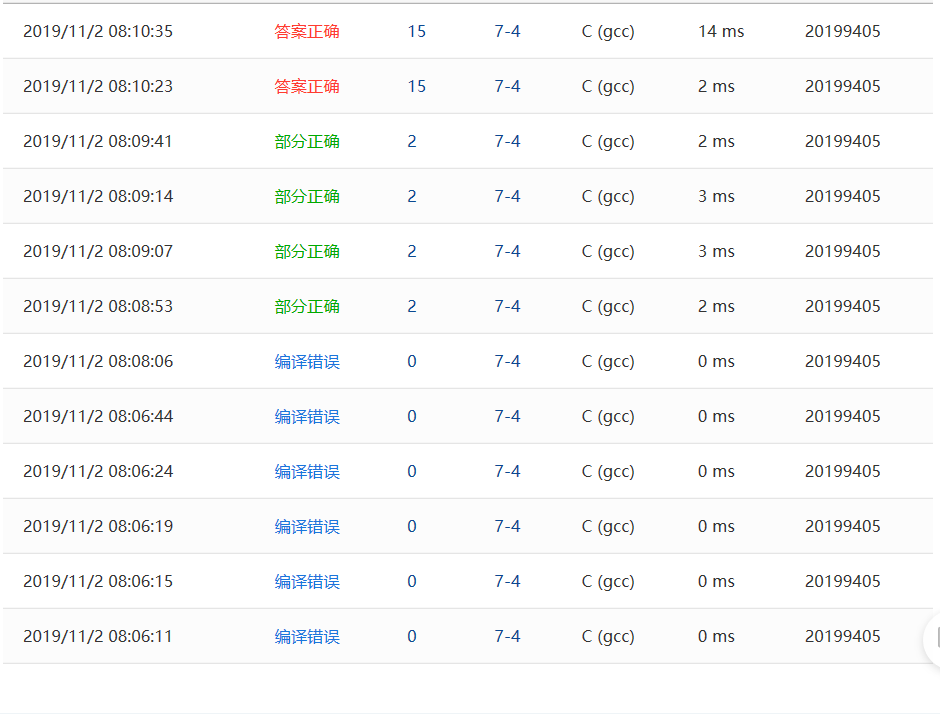This screenshot has height=714, width=940.
Task: Open problem 7-4 in the 08:06:19 row
Action: click(507, 526)
